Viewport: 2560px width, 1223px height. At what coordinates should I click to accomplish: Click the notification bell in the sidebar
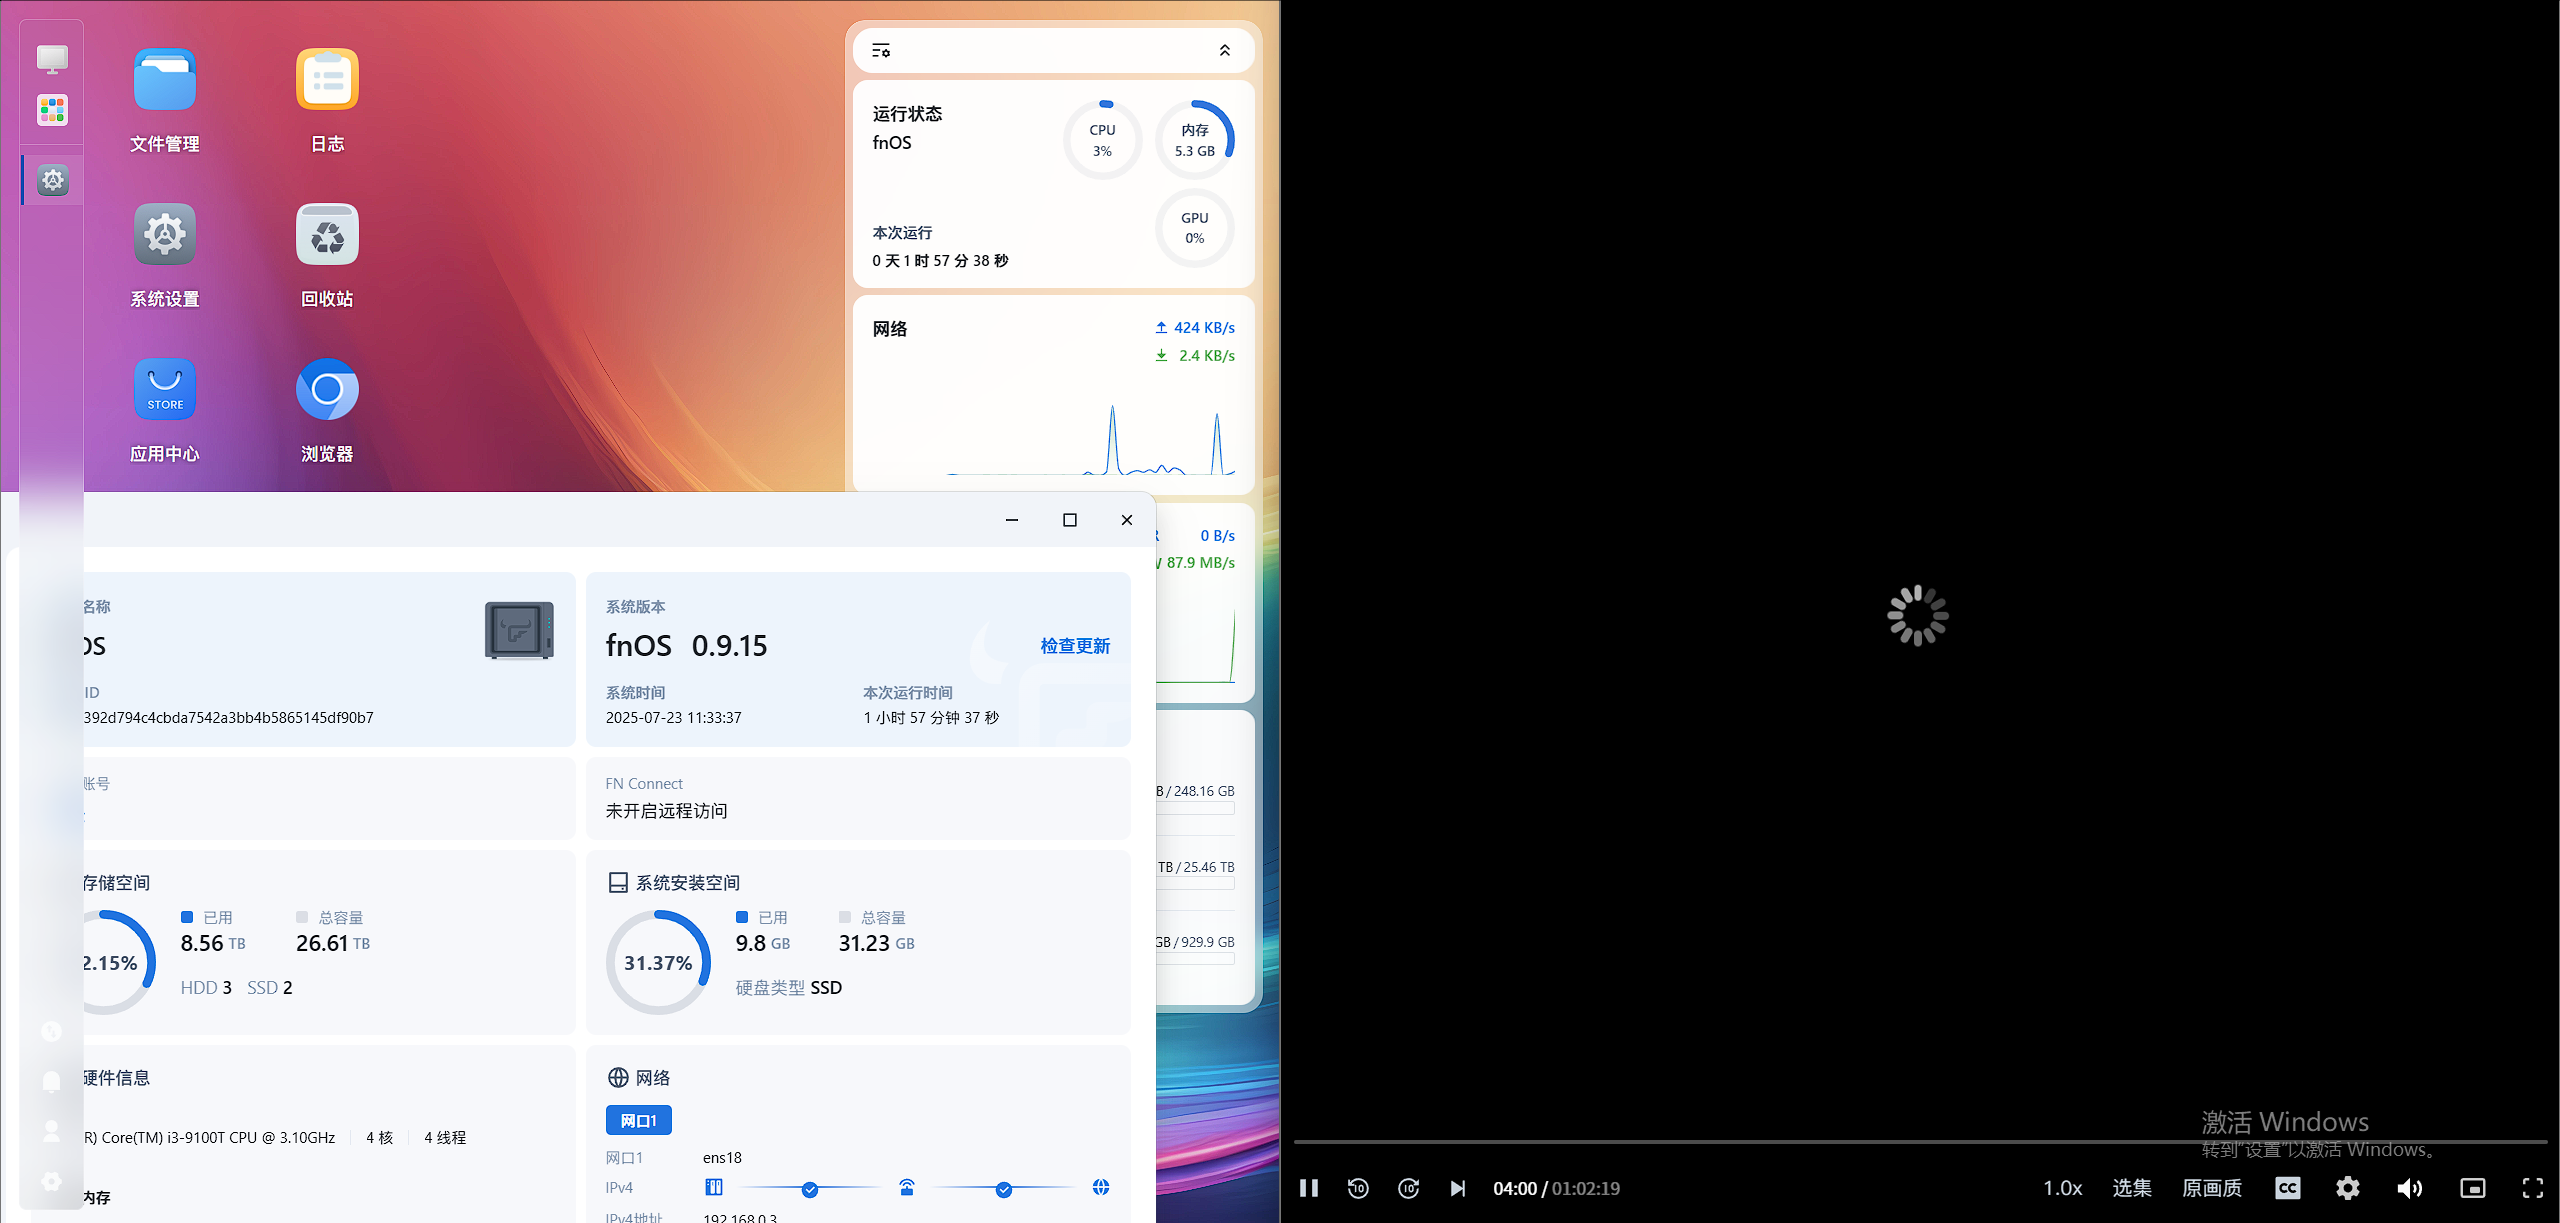click(x=52, y=1081)
